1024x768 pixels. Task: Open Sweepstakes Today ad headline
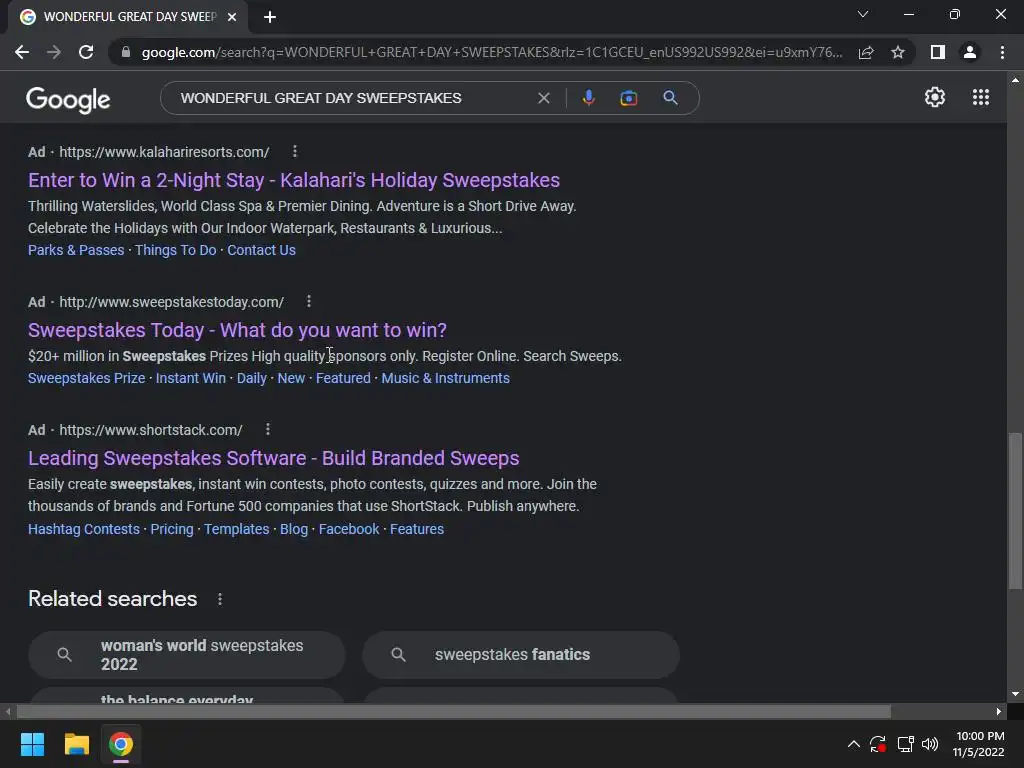point(237,330)
